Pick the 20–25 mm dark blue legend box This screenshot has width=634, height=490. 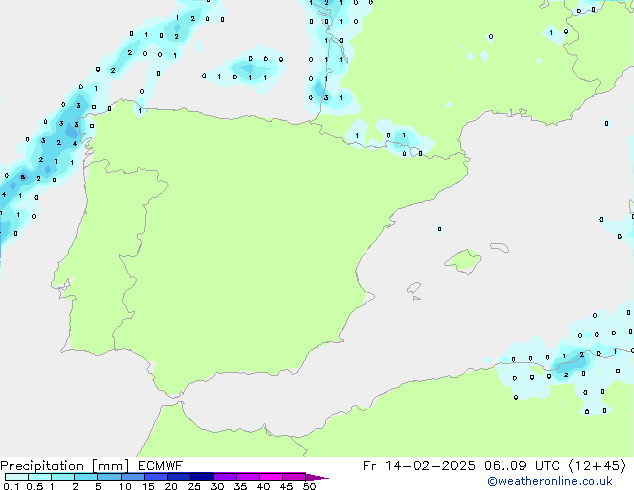pos(179,477)
